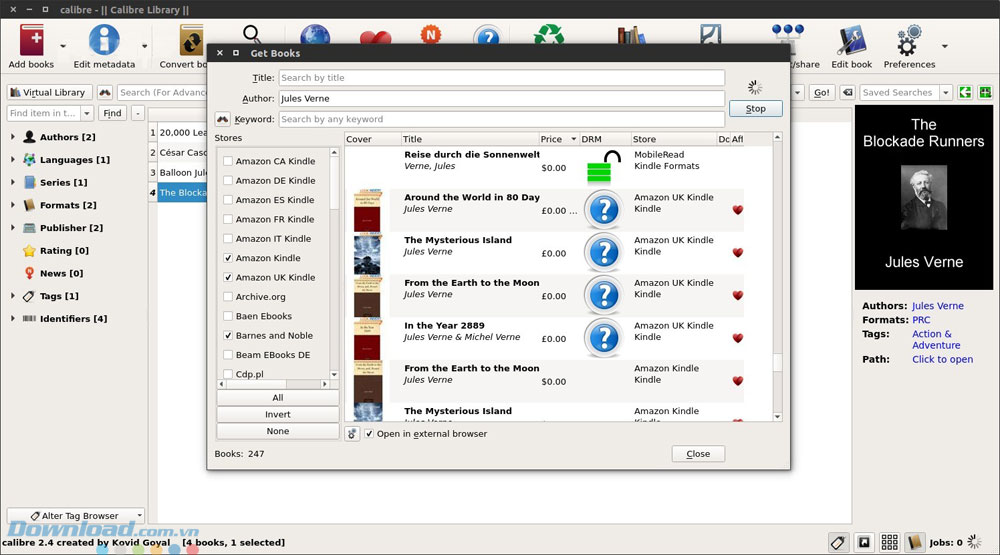
Task: Click the store configuration gear icon beside Open in external browser
Action: (352, 434)
